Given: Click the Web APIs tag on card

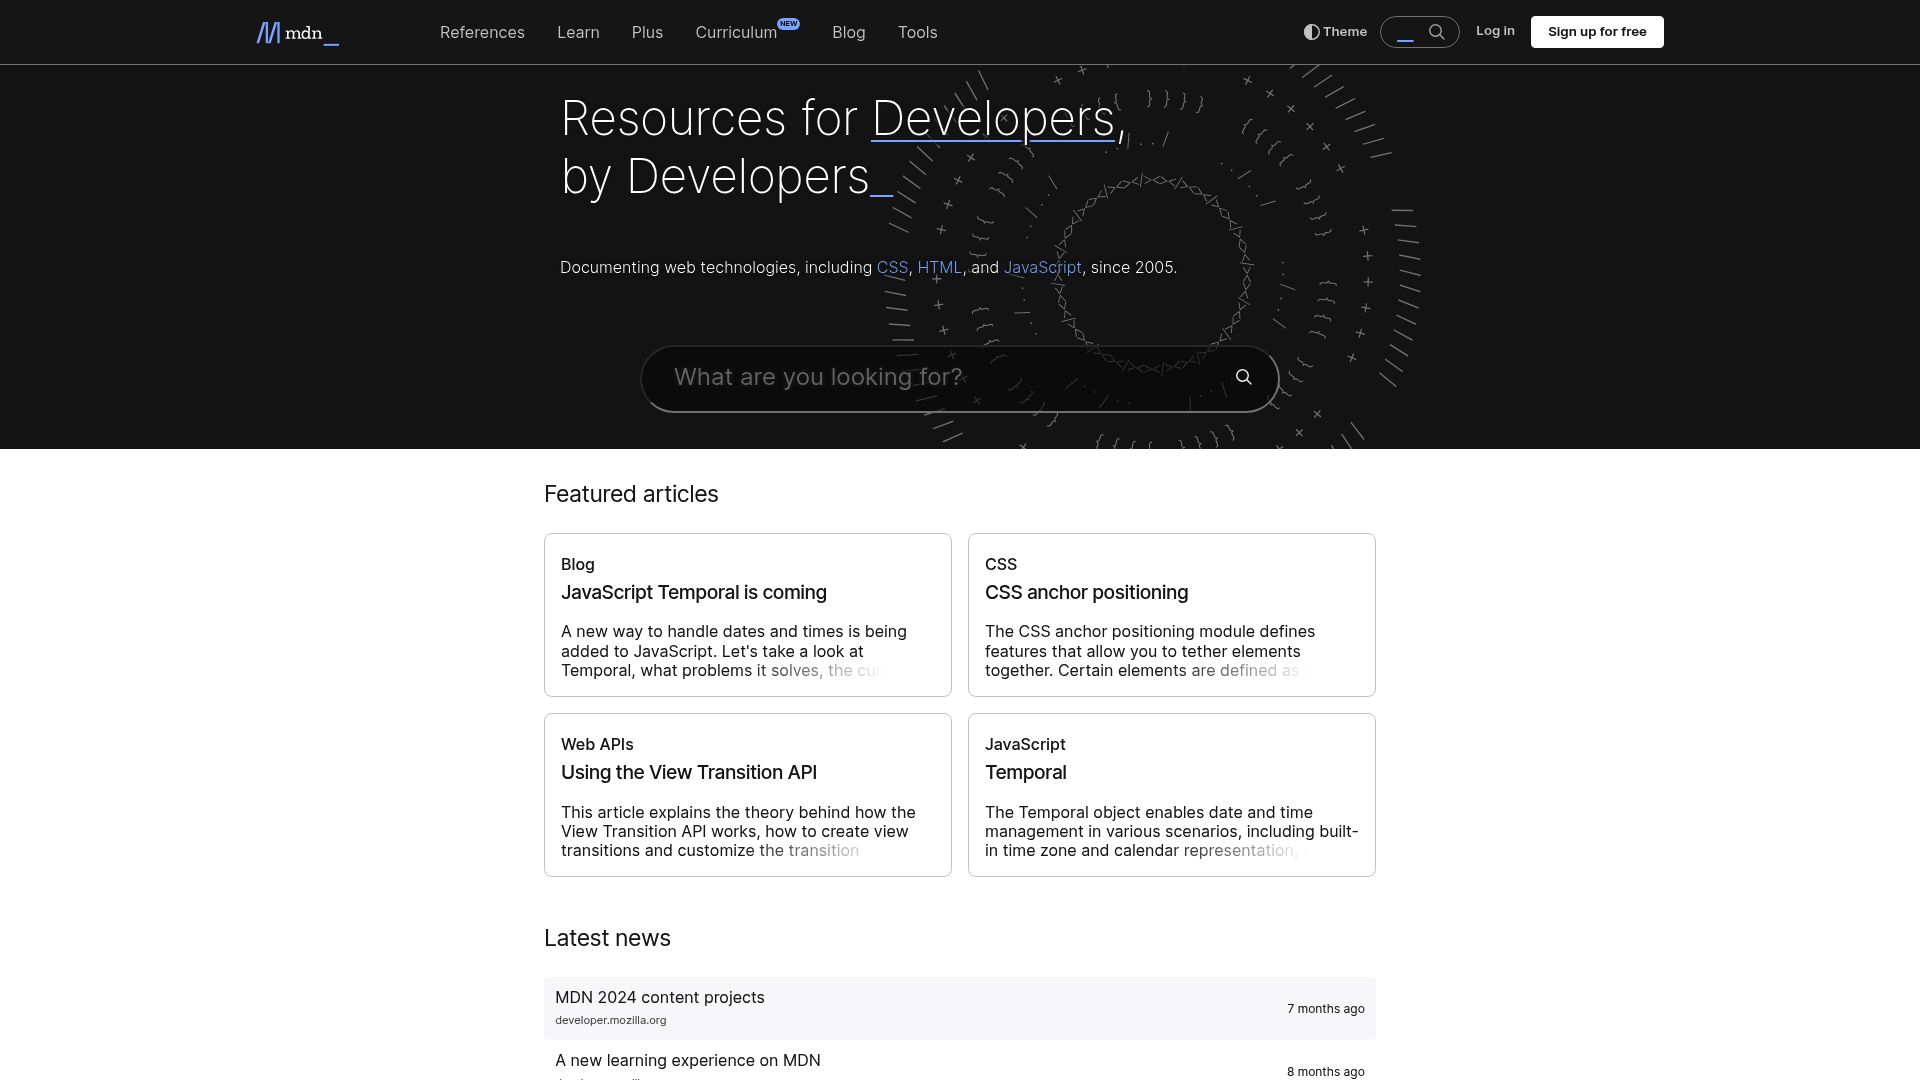Looking at the screenshot, I should coord(597,745).
